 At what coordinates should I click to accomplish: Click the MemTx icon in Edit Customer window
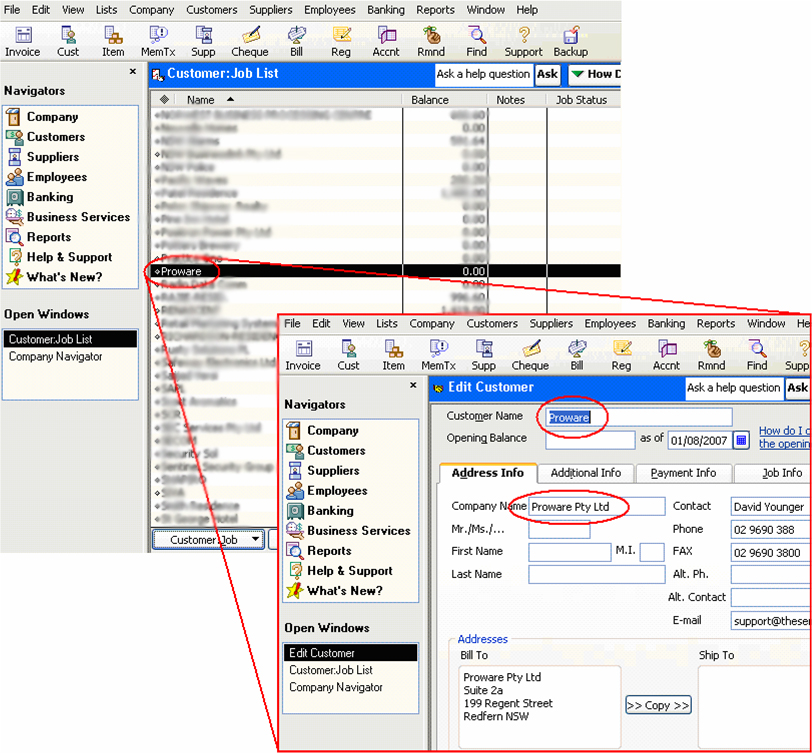coord(439,354)
